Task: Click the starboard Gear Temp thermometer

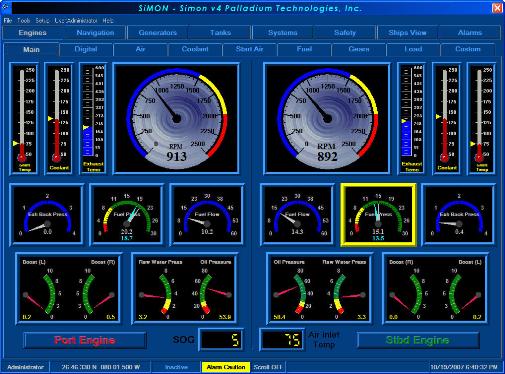Action: (x=481, y=118)
